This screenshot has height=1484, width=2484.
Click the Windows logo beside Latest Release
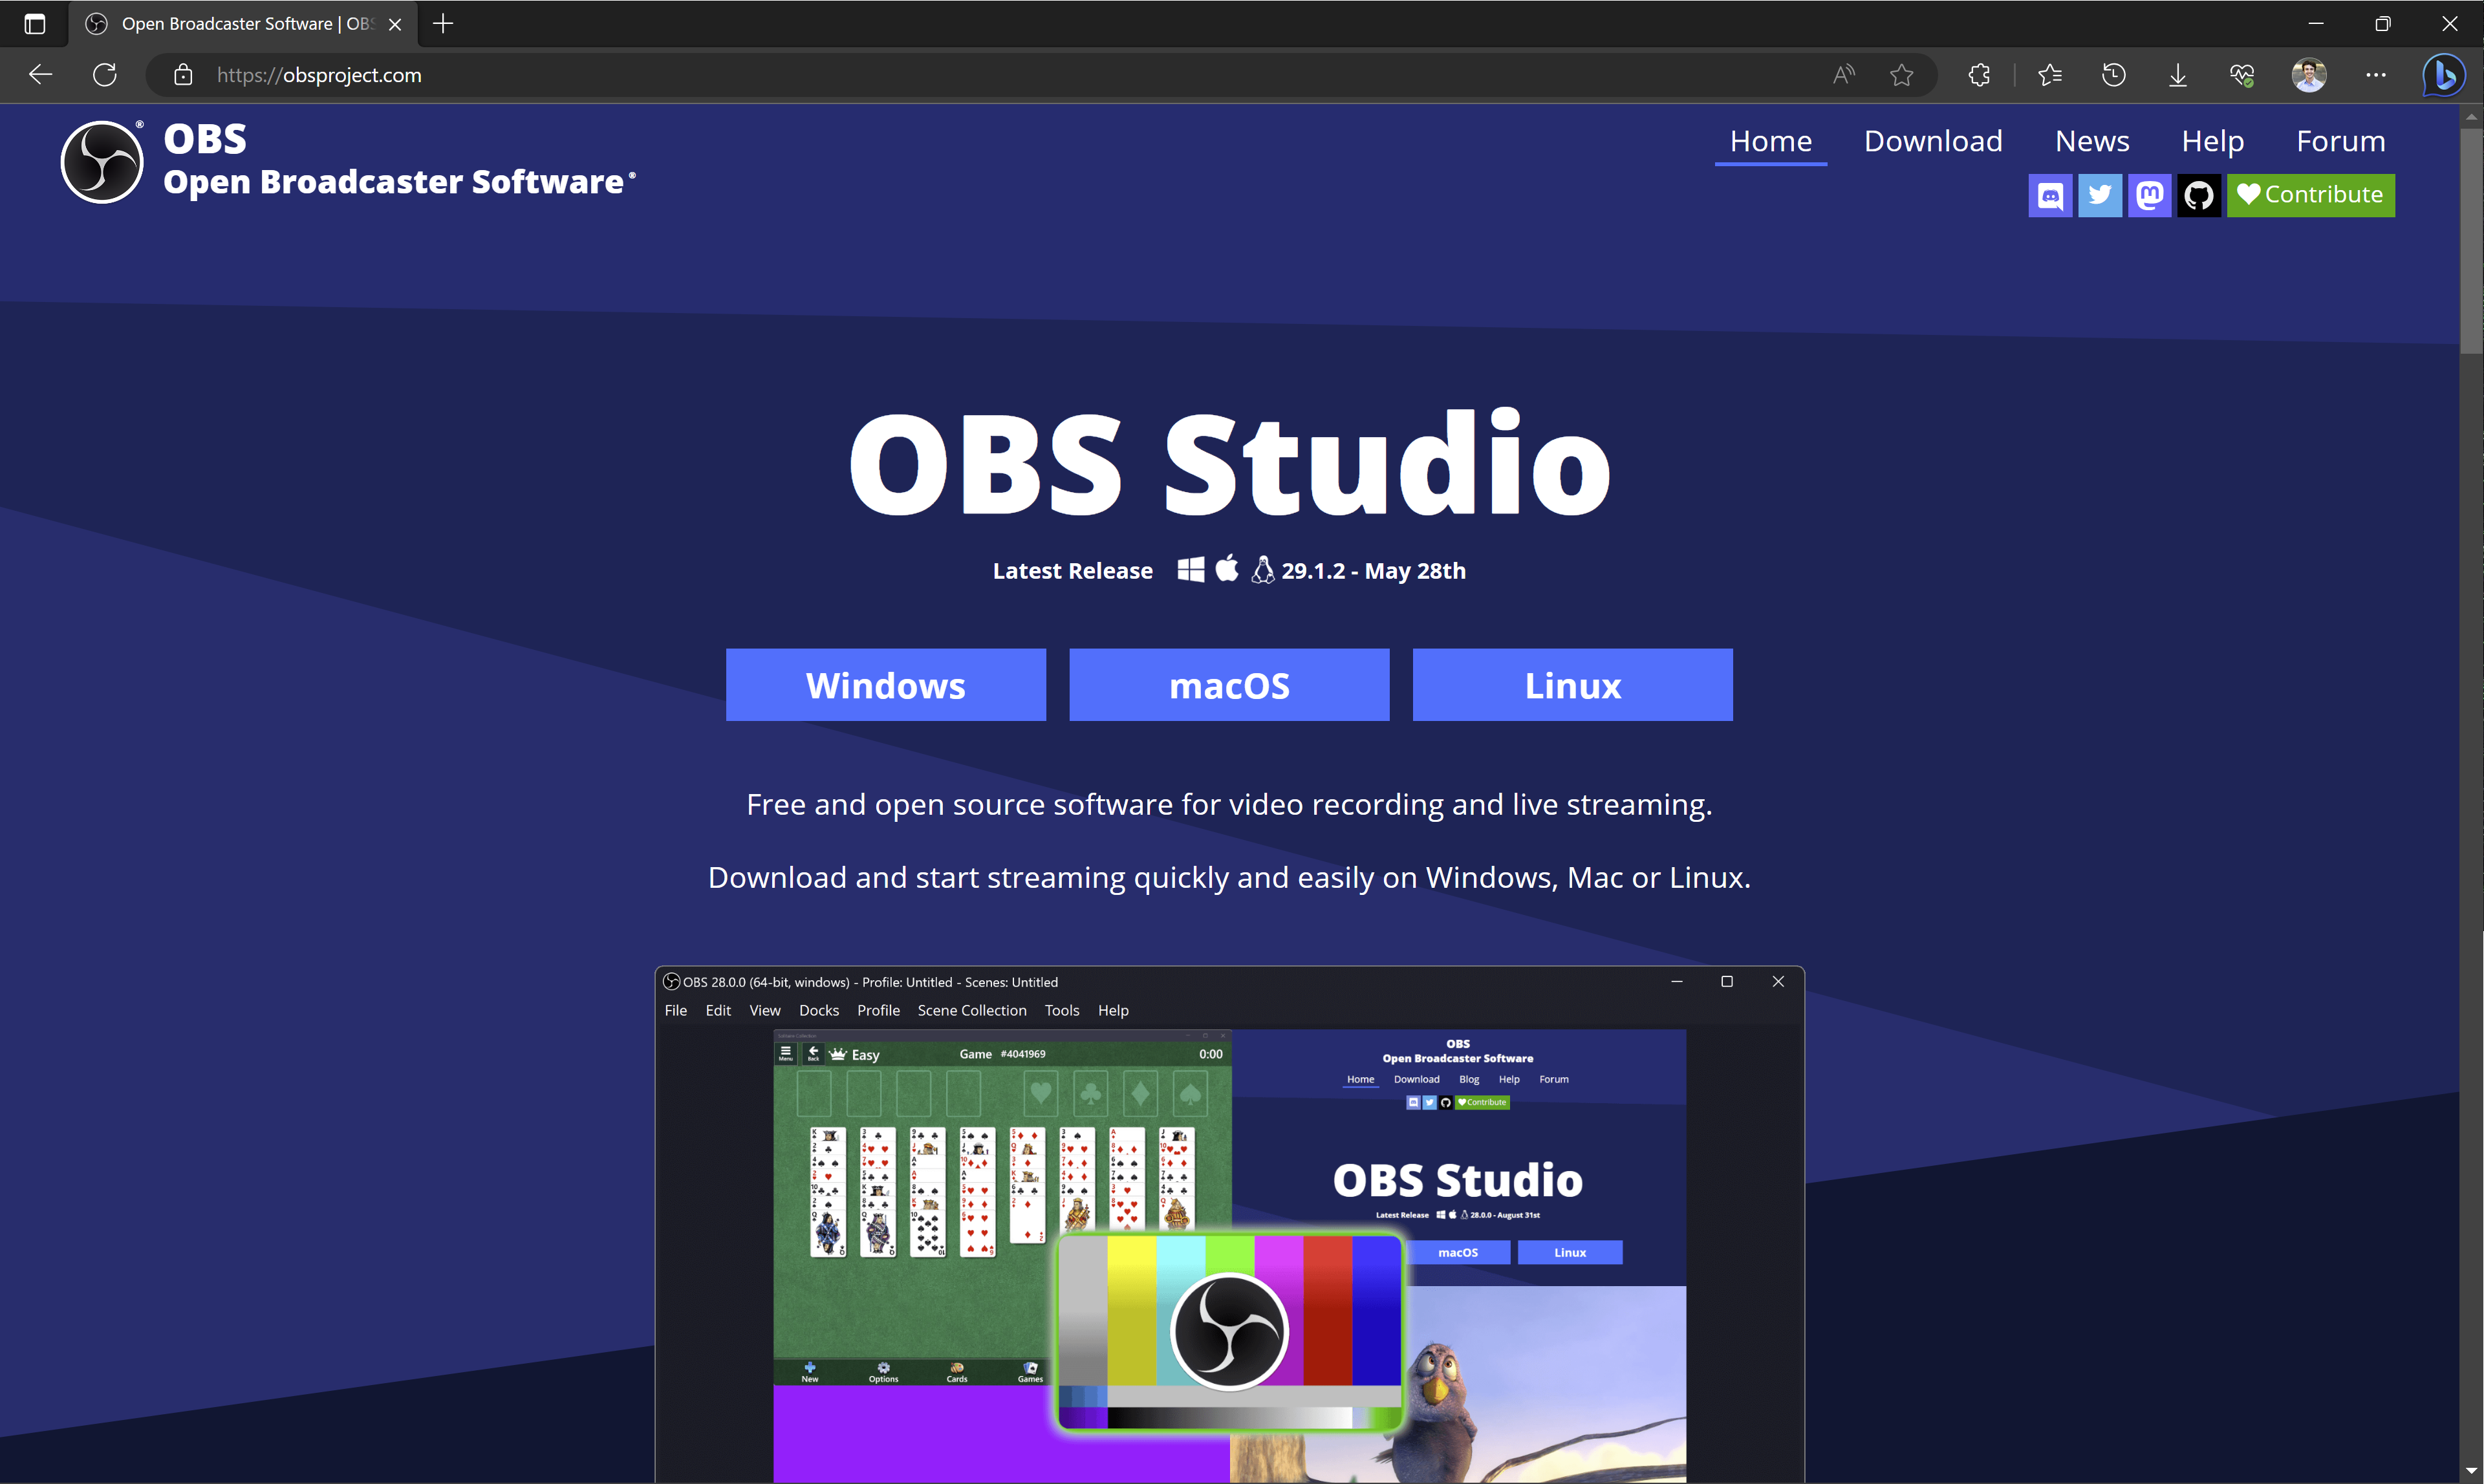click(1190, 569)
